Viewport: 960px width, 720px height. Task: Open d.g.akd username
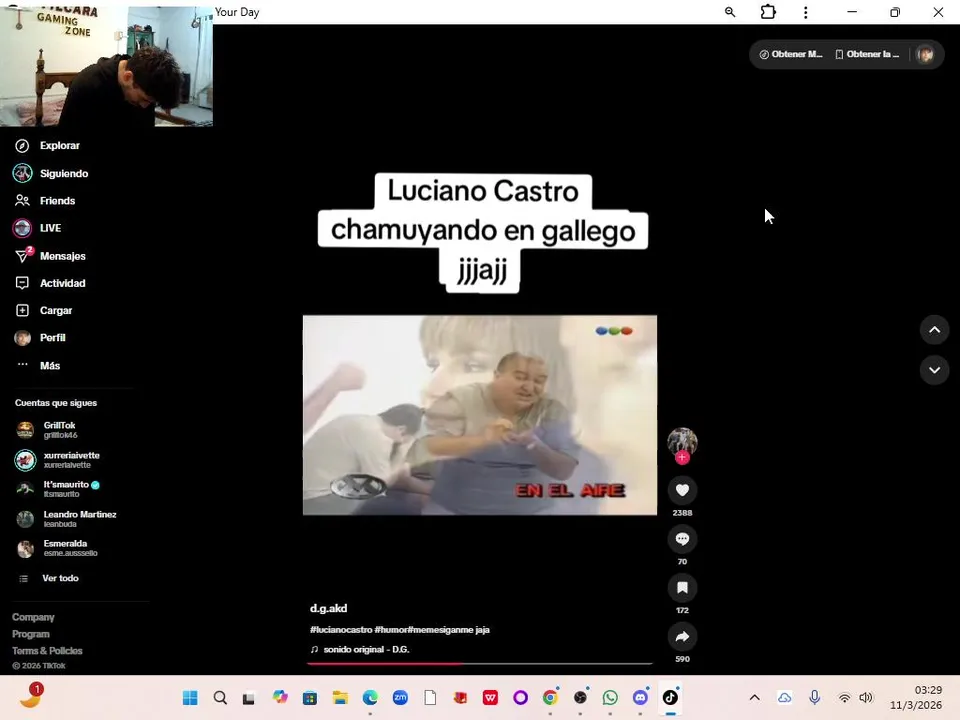[x=328, y=608]
